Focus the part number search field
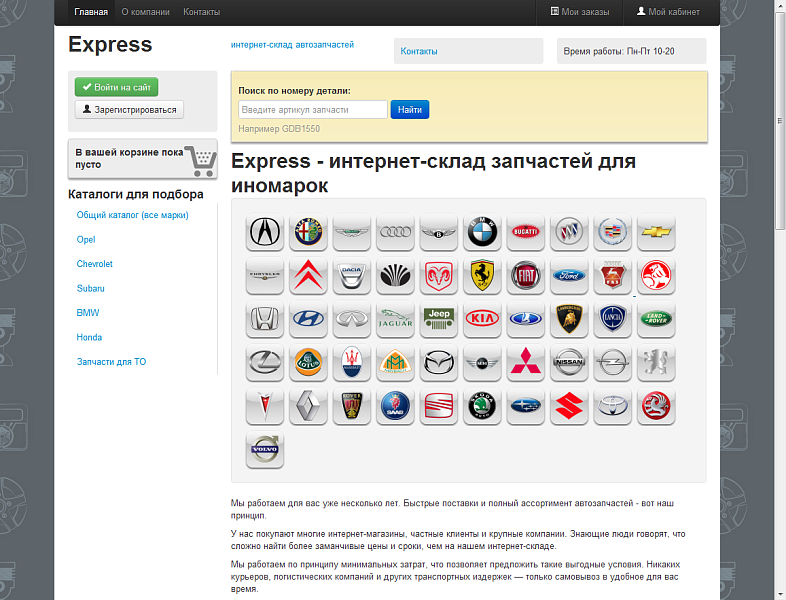 tap(313, 110)
